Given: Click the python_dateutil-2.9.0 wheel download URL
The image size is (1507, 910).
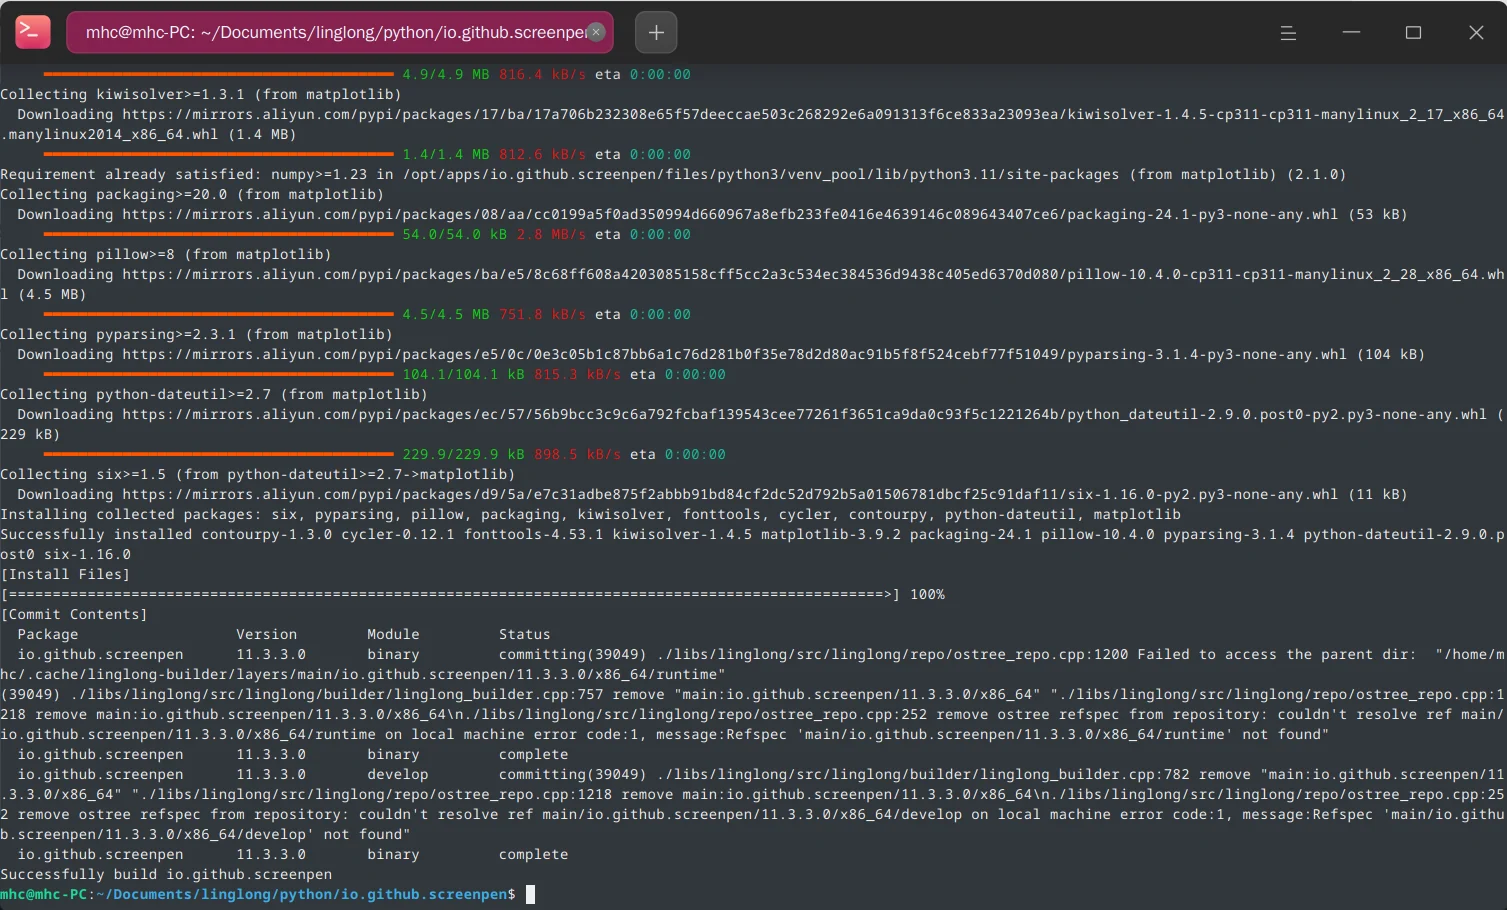Looking at the screenshot, I should pyautogui.click(x=805, y=414).
